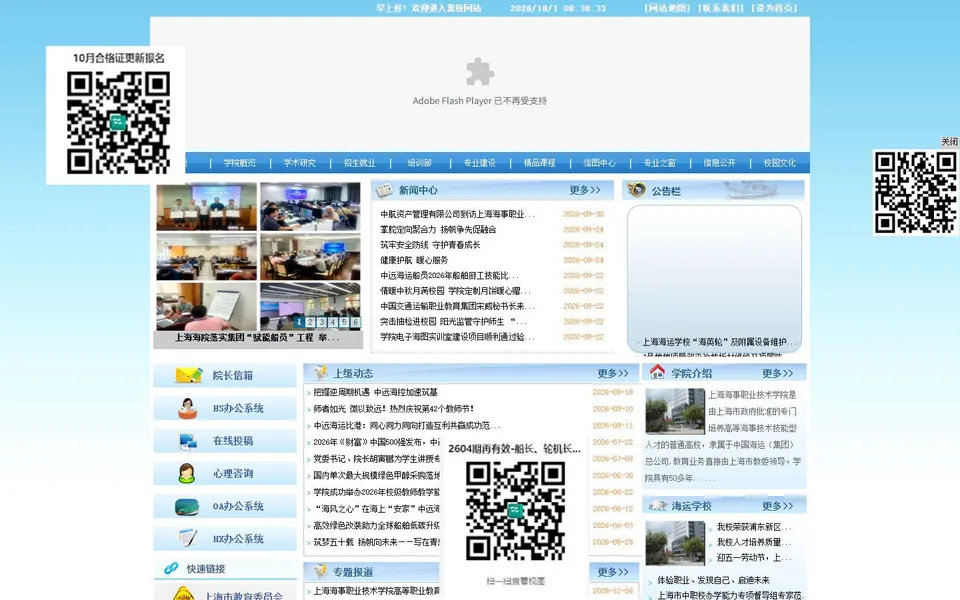This screenshot has width=960, height=600.
Task: Select slideshow page 2 indicator
Action: click(310, 322)
